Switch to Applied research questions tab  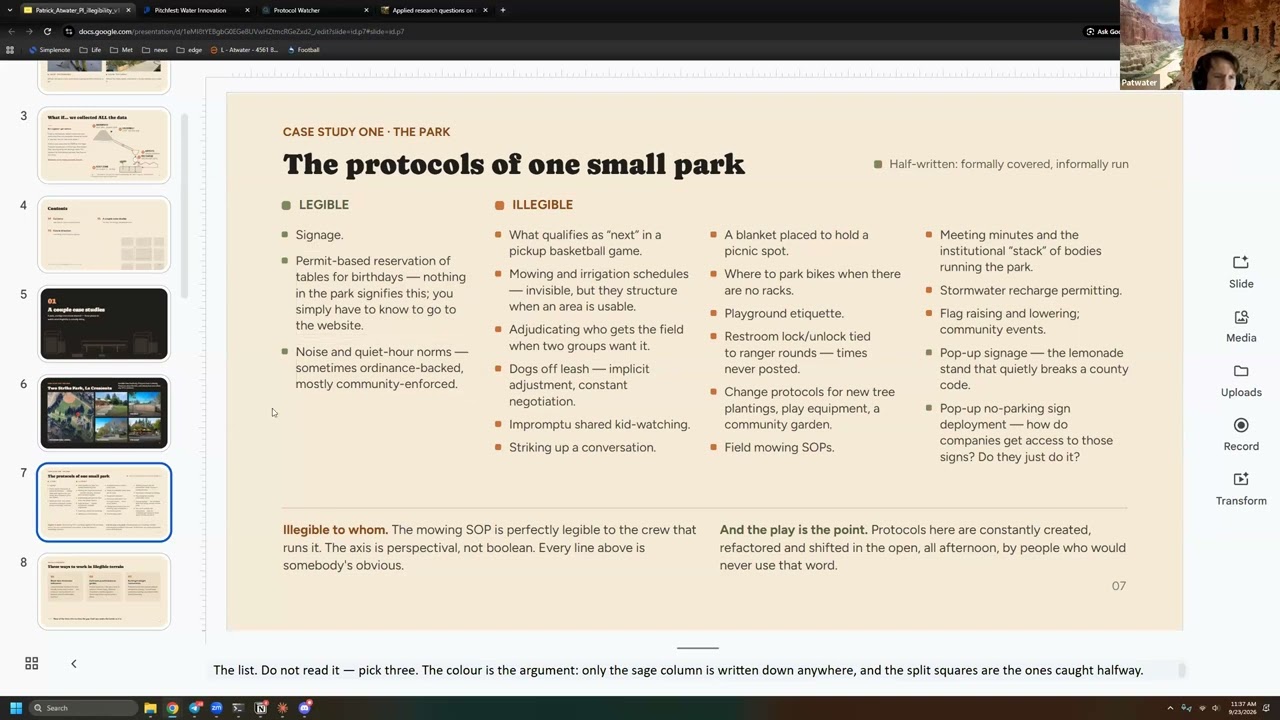433,10
